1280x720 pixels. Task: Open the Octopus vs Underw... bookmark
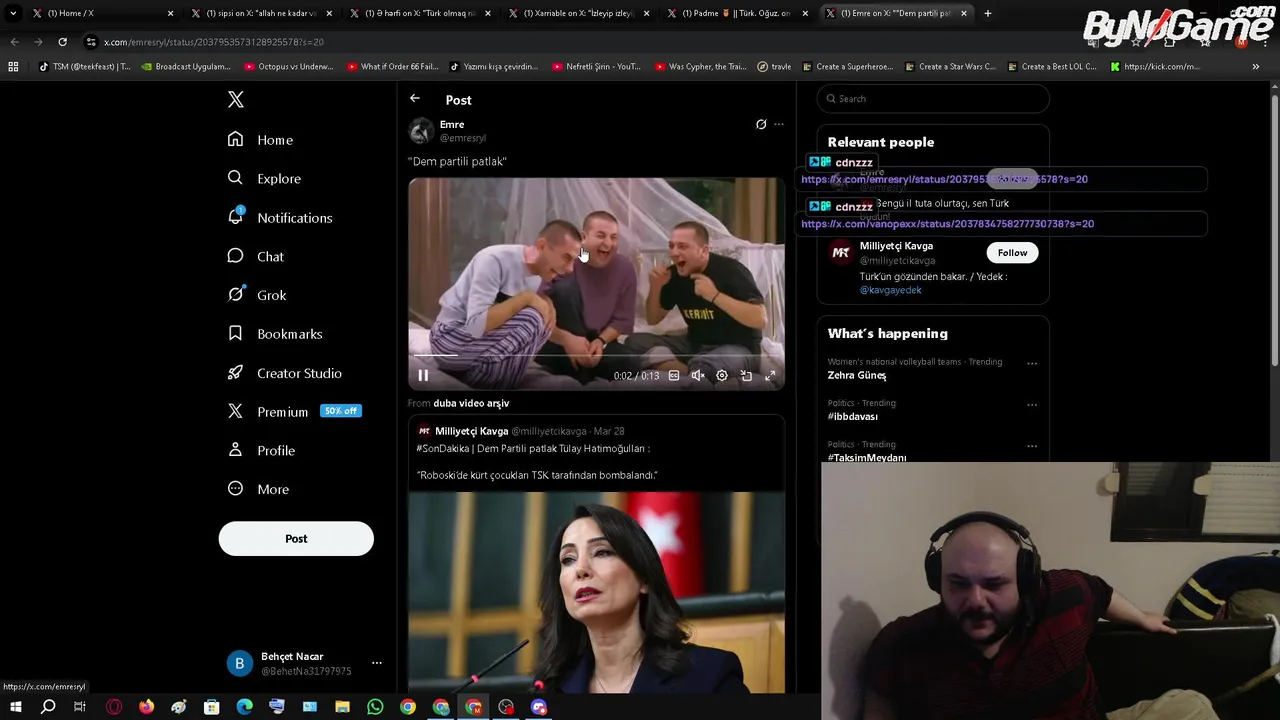[289, 67]
